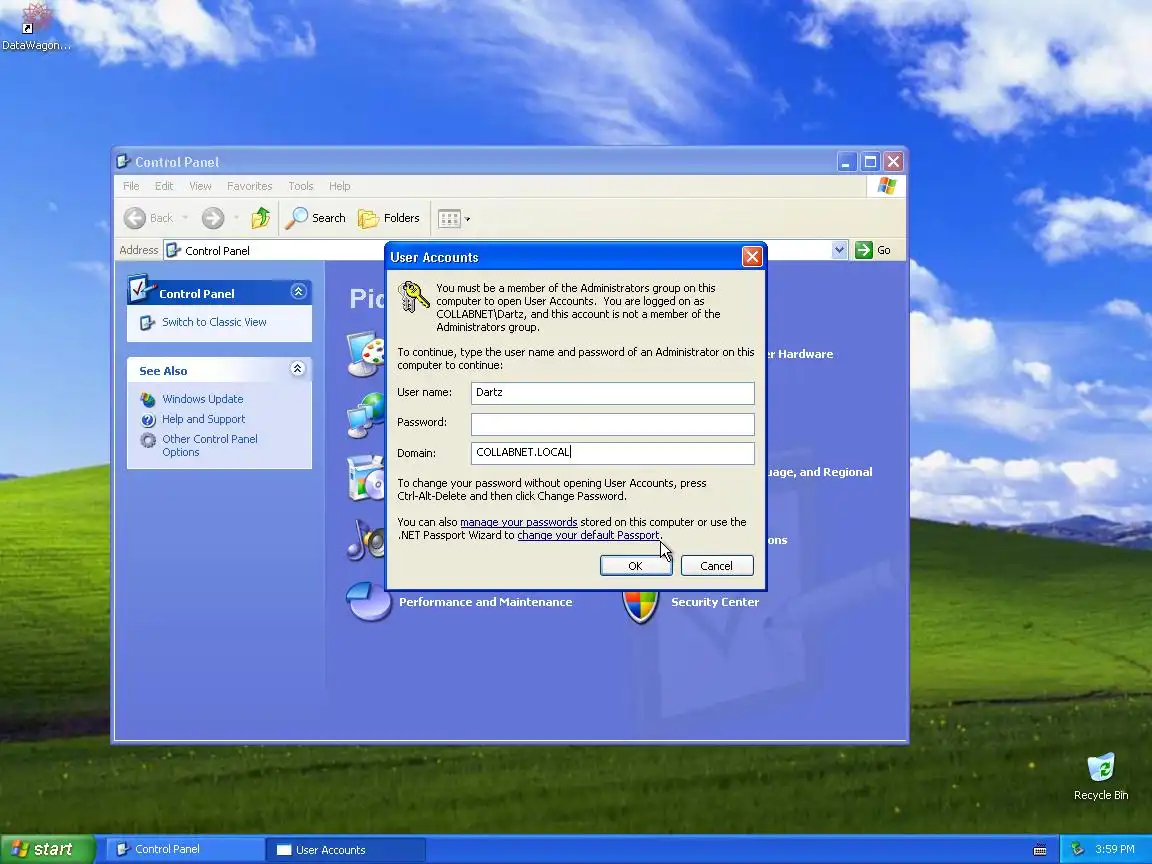Click the Domain field containing COLLABNET.LOCAL
This screenshot has height=864, width=1152.
pyautogui.click(x=612, y=453)
